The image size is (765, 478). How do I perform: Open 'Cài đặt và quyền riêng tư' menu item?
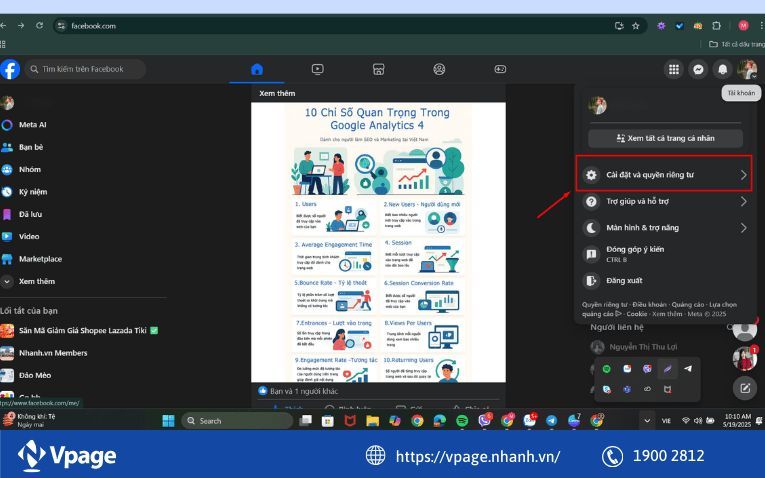pyautogui.click(x=664, y=175)
